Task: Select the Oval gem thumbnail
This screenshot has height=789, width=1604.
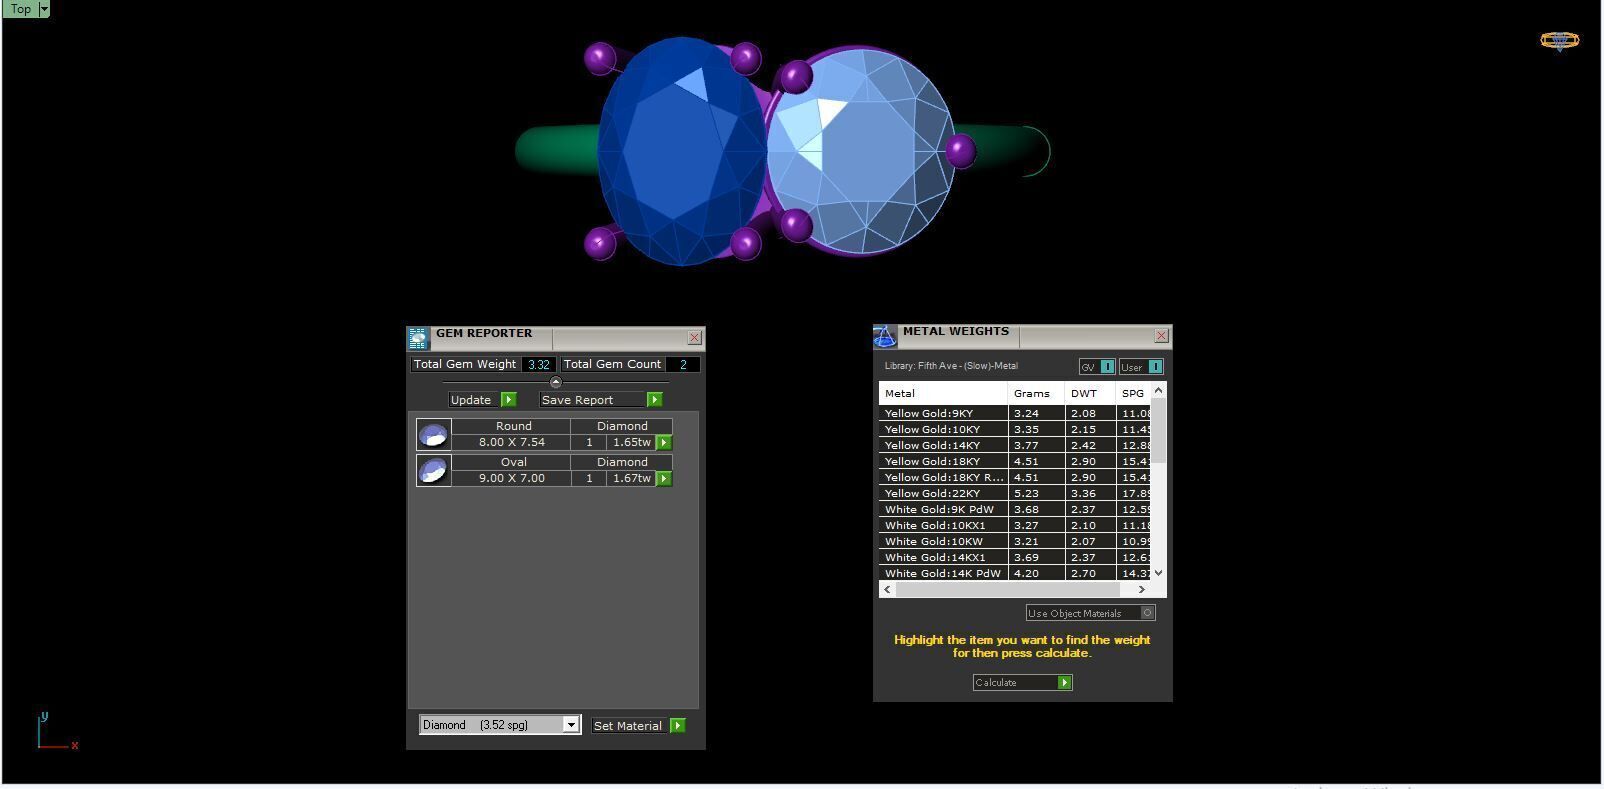Action: tap(433, 471)
